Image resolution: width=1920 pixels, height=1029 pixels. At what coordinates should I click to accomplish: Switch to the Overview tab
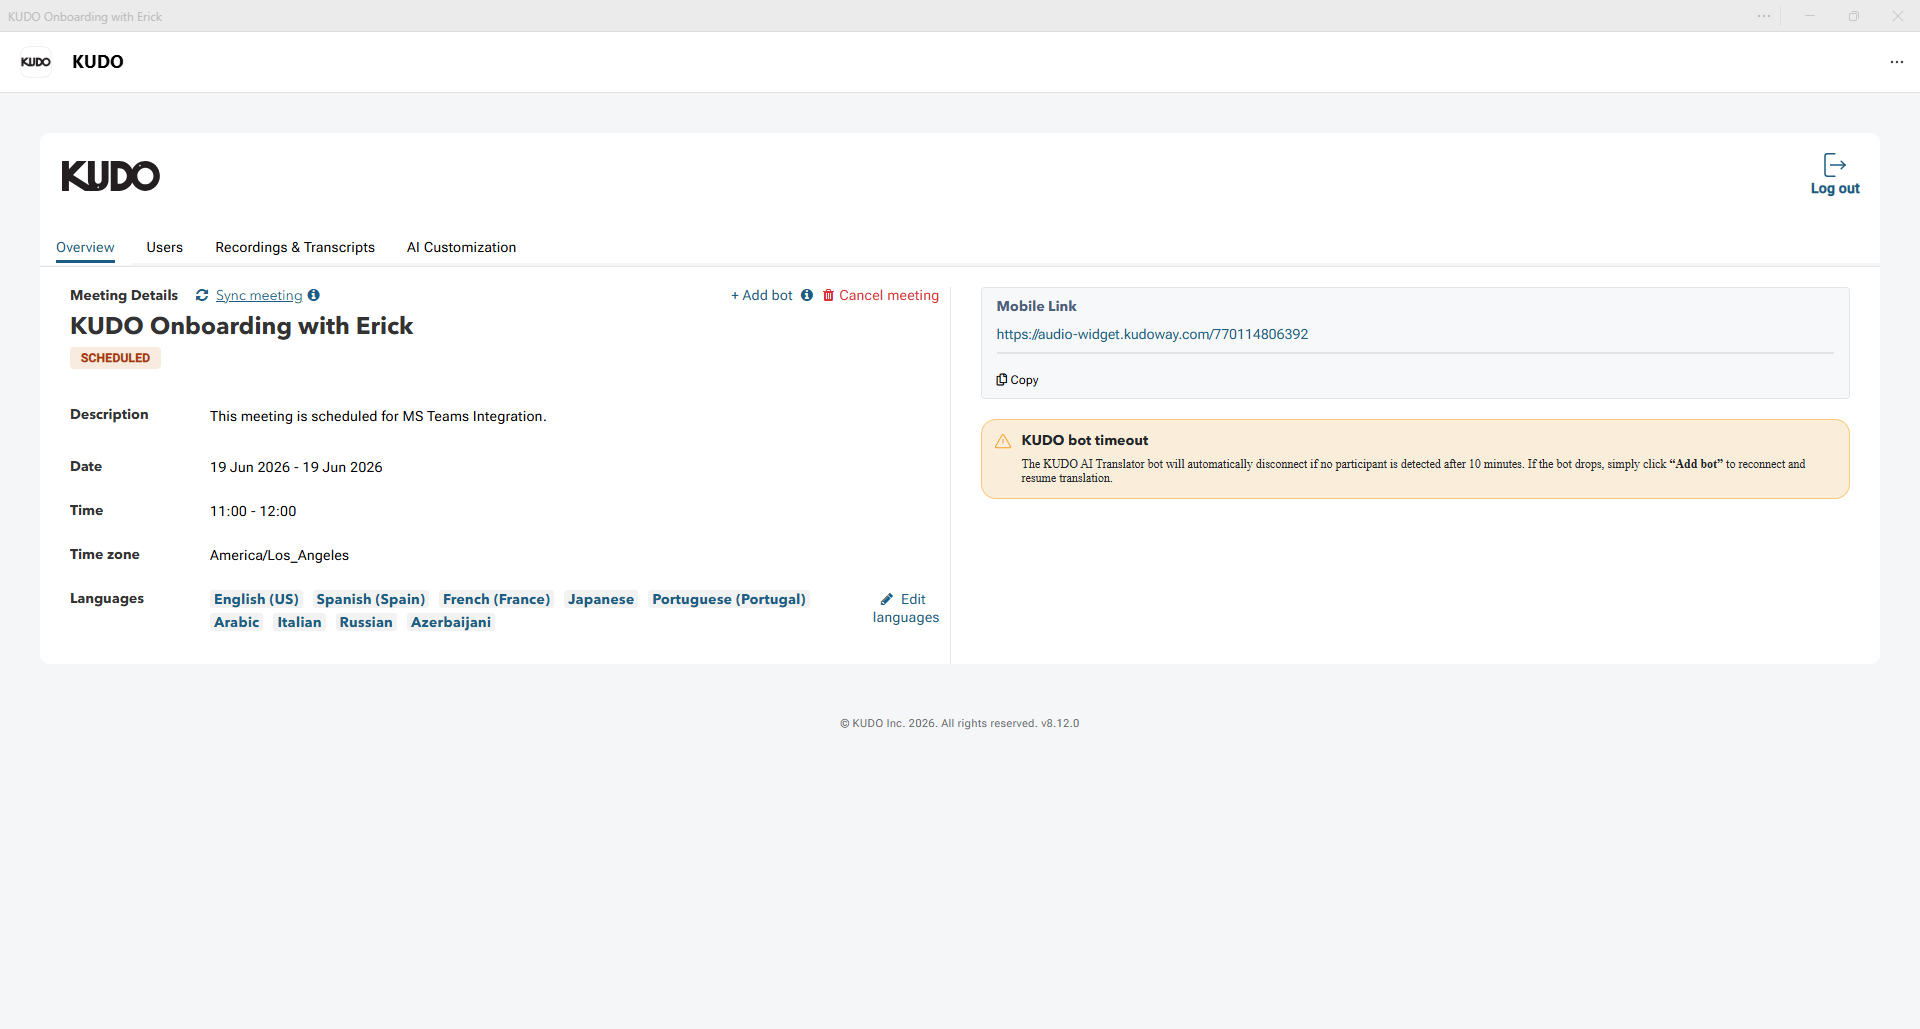pos(85,247)
